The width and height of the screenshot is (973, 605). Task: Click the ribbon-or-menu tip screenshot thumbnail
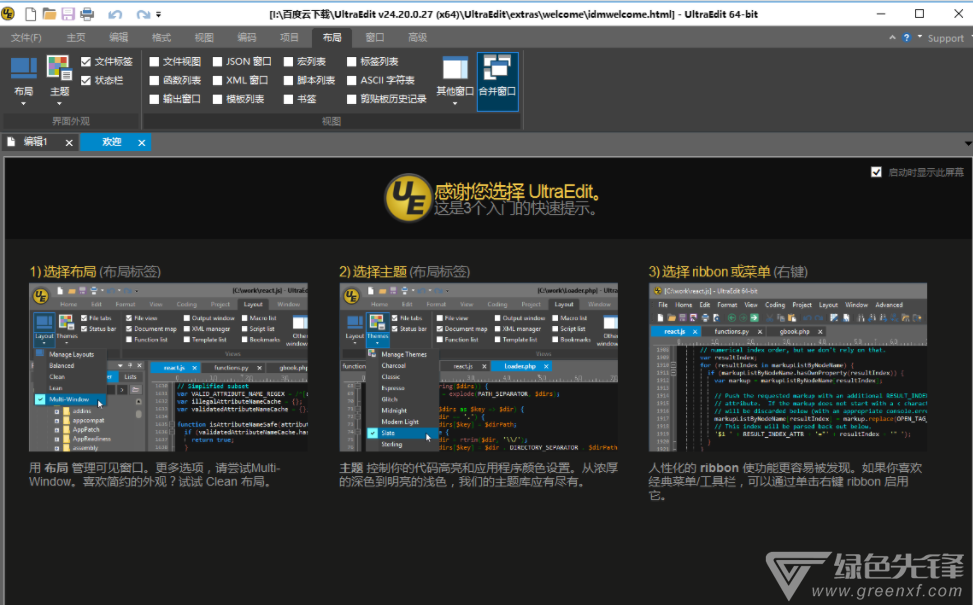788,367
